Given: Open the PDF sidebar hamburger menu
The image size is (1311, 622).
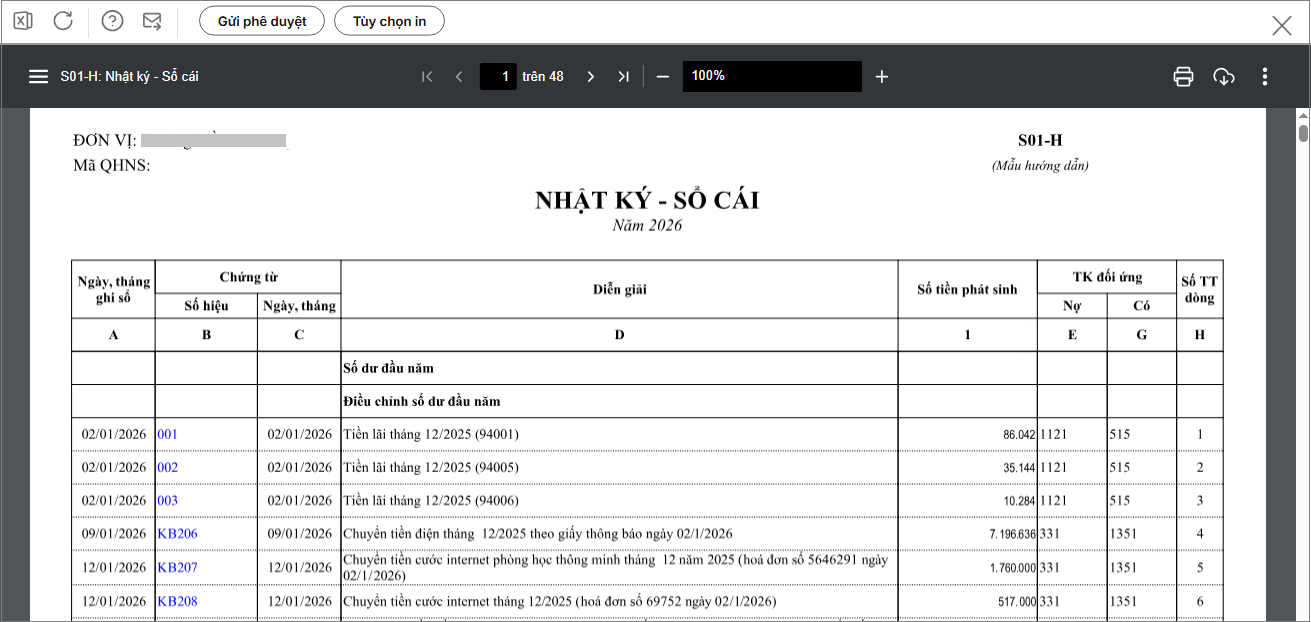Looking at the screenshot, I should pos(38,76).
